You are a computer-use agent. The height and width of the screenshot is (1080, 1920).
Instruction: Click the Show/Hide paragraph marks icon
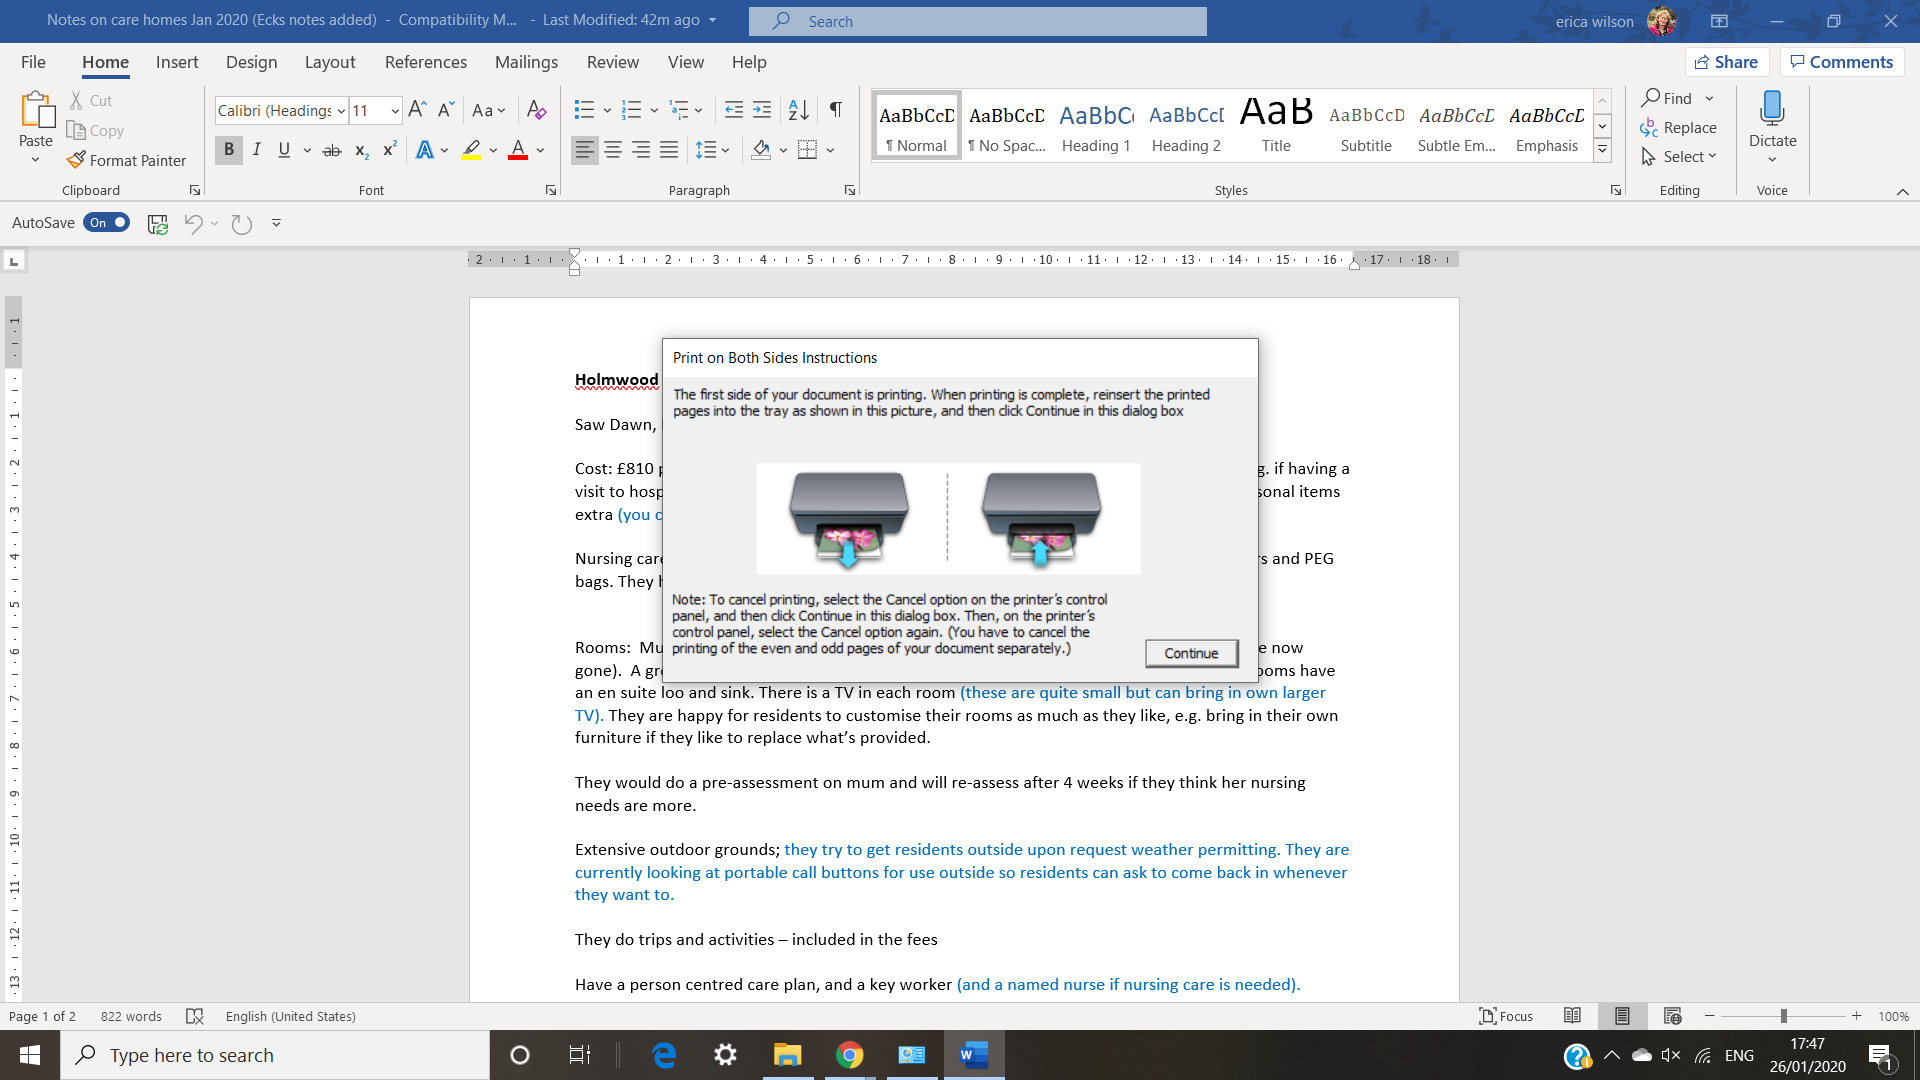tap(836, 110)
